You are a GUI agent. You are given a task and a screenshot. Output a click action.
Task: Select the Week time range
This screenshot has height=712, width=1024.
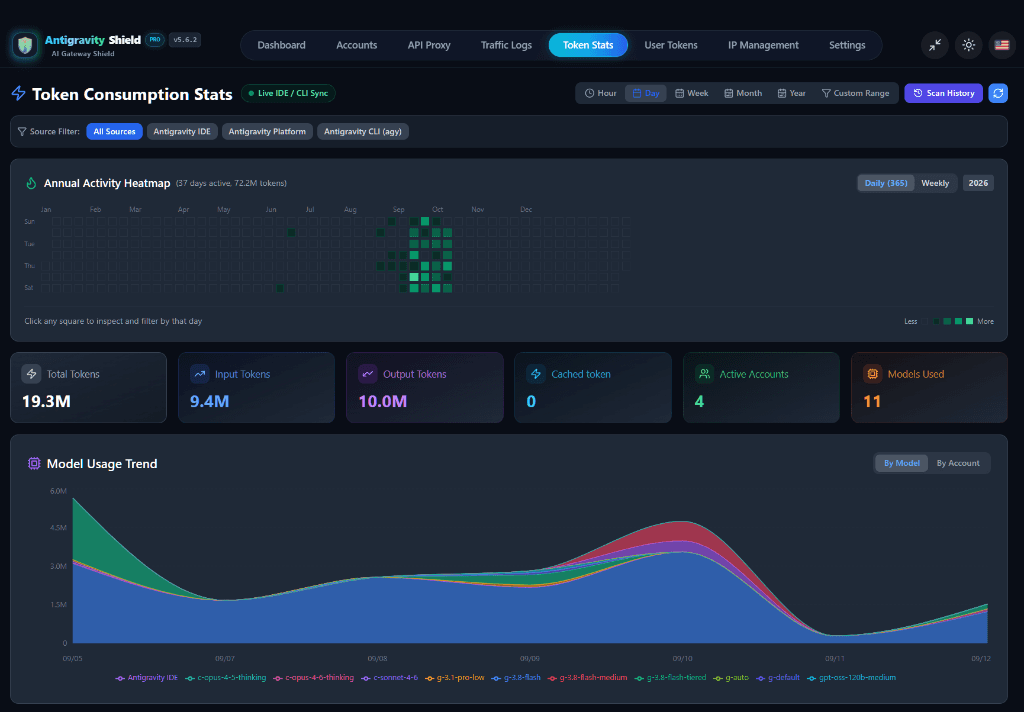click(691, 93)
